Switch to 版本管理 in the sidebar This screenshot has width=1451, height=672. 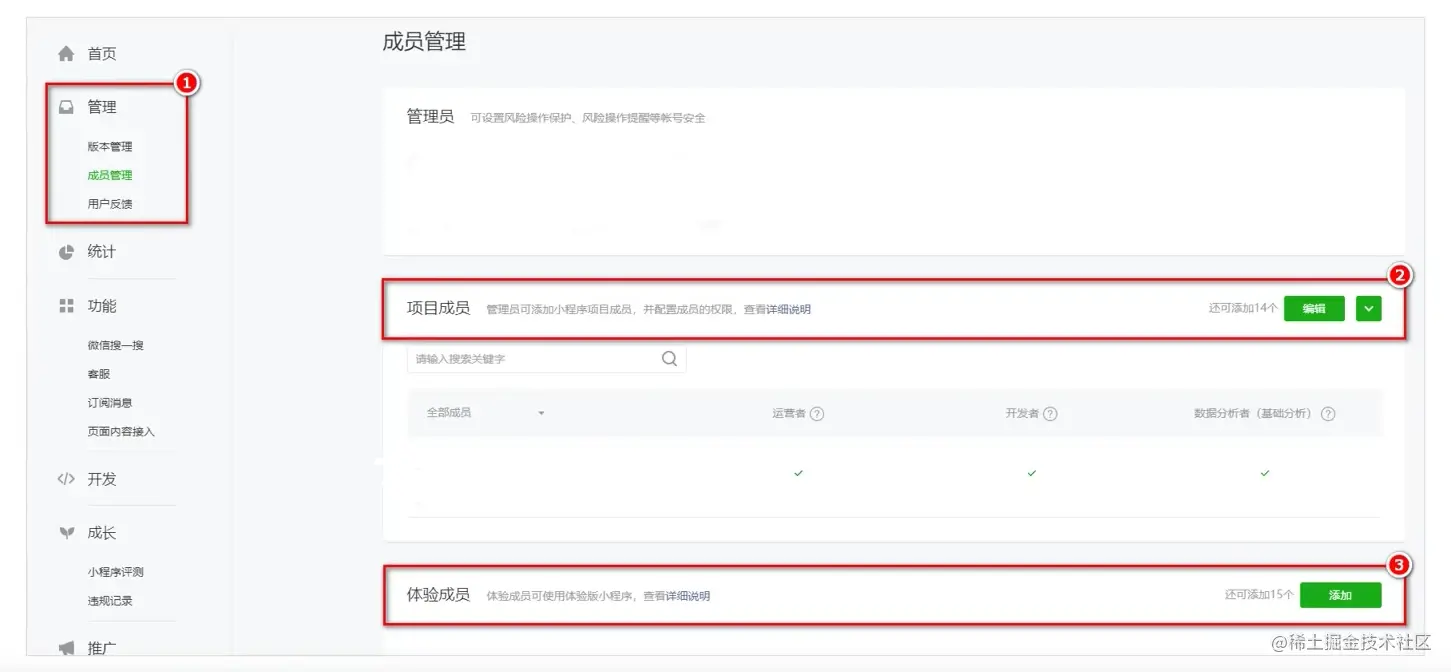tap(108, 146)
